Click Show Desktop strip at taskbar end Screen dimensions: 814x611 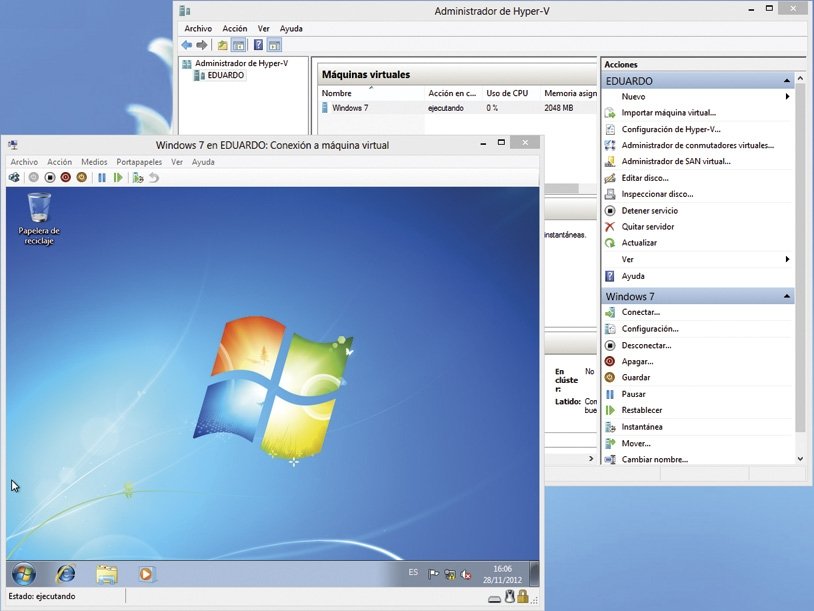(534, 574)
